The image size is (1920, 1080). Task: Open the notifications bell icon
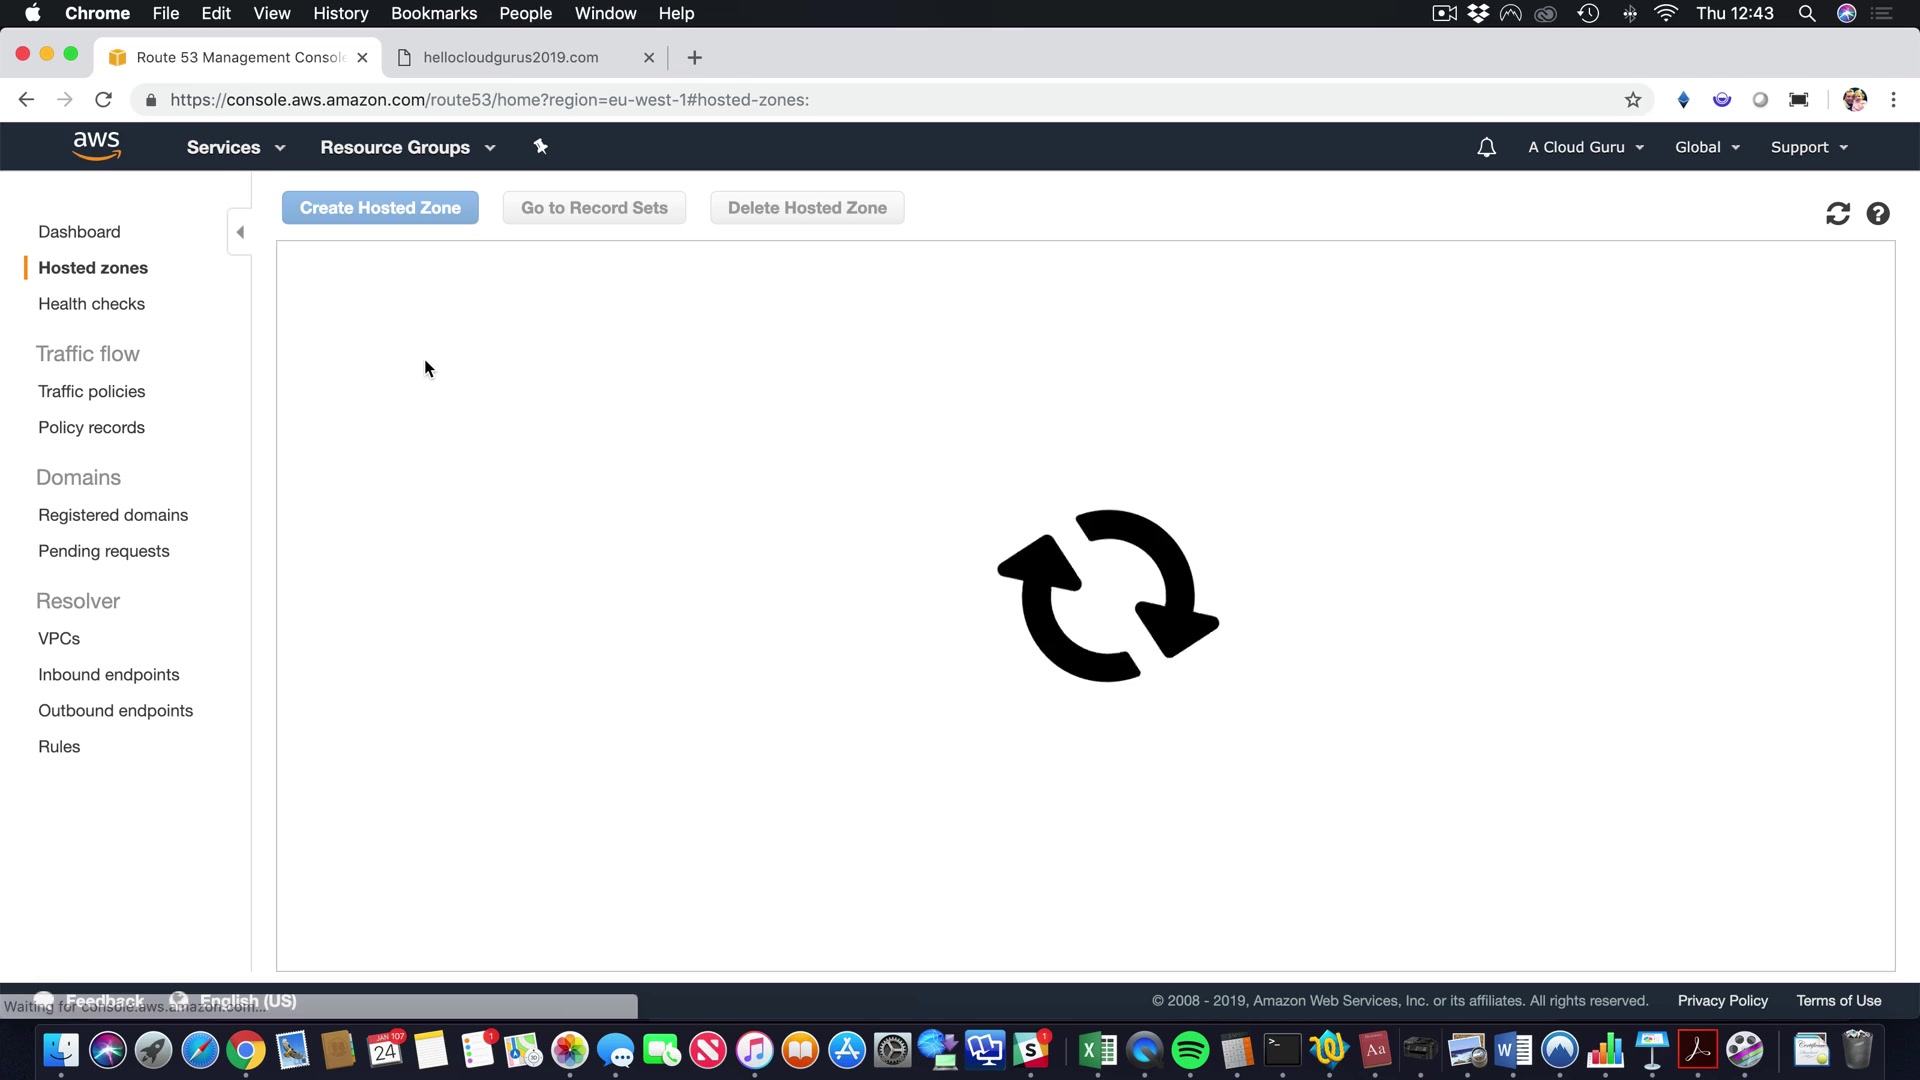(1486, 147)
